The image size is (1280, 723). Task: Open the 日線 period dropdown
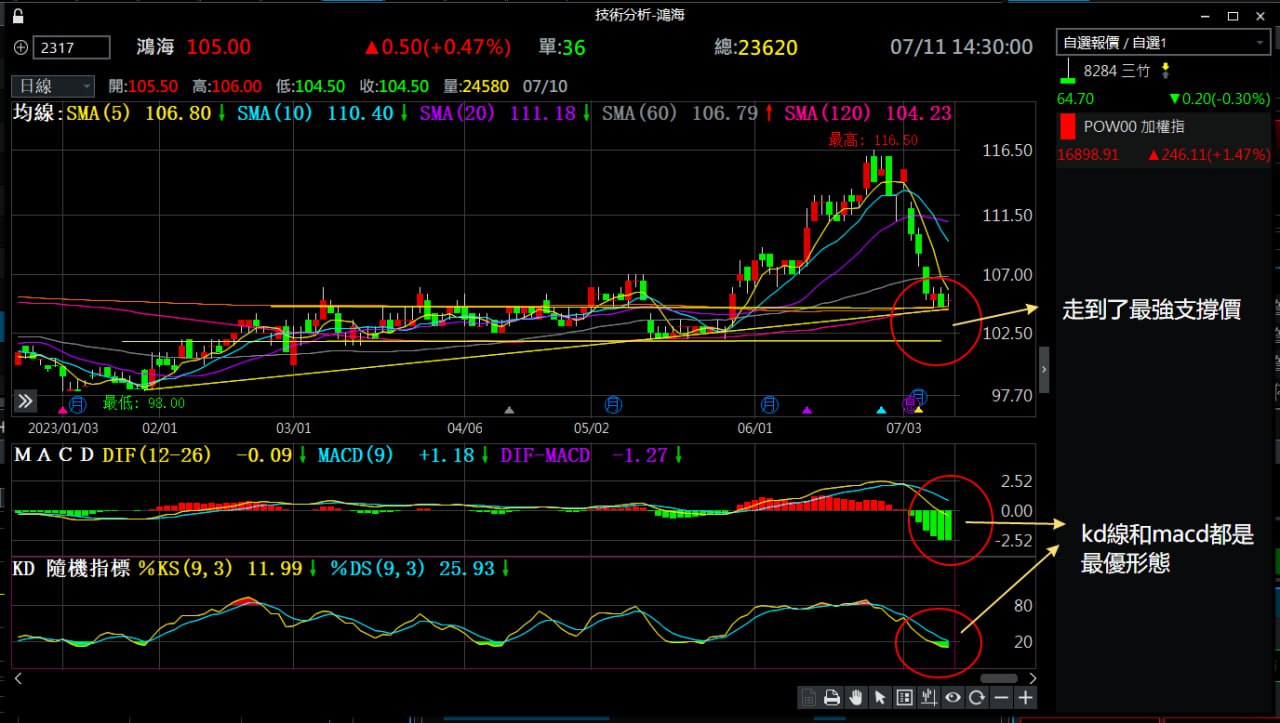pyautogui.click(x=53, y=87)
